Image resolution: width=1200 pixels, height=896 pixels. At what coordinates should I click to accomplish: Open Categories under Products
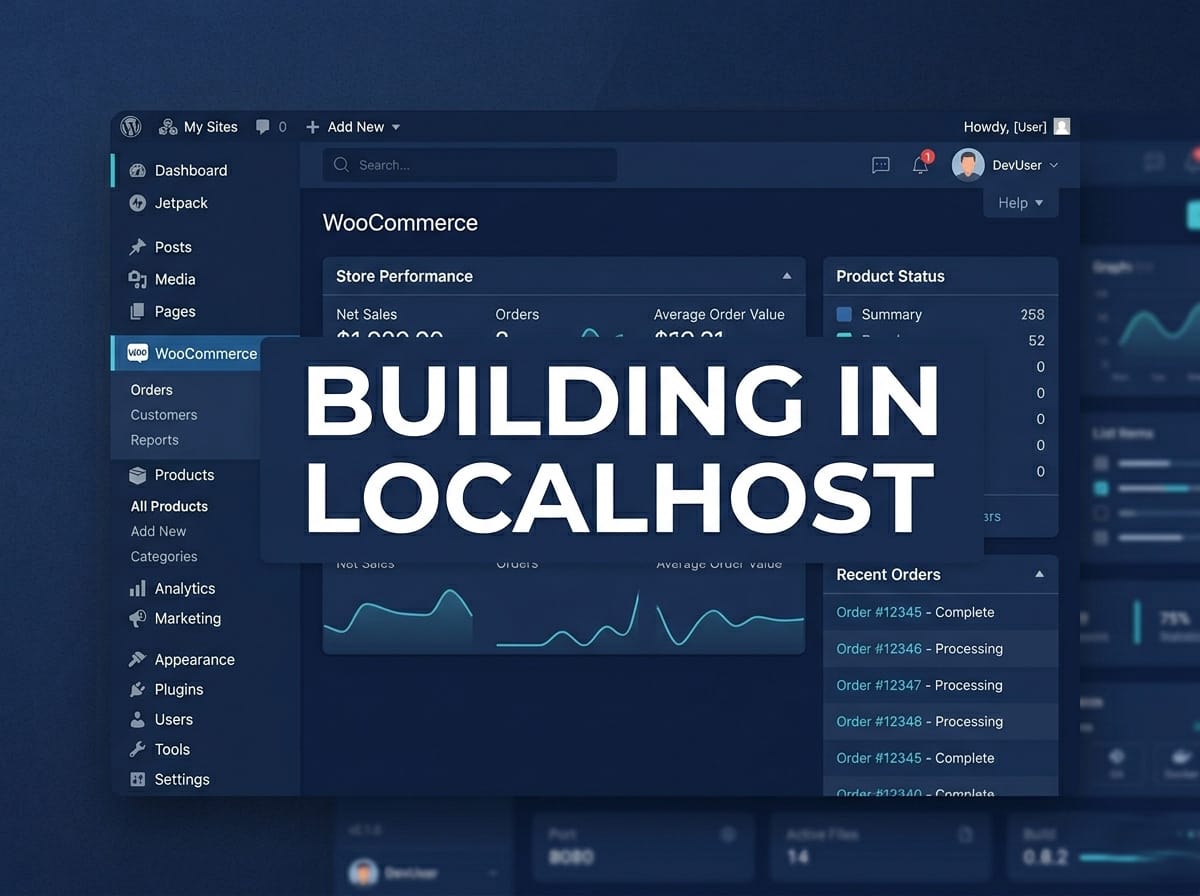pos(164,556)
